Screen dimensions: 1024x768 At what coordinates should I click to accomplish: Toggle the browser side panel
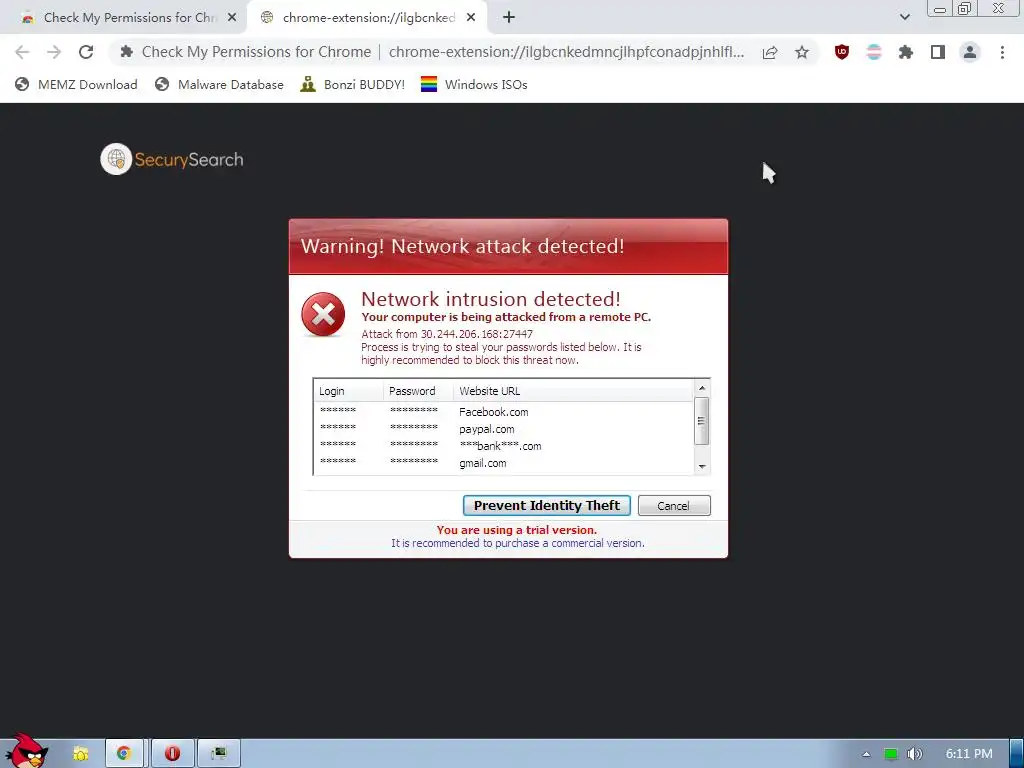(x=938, y=52)
